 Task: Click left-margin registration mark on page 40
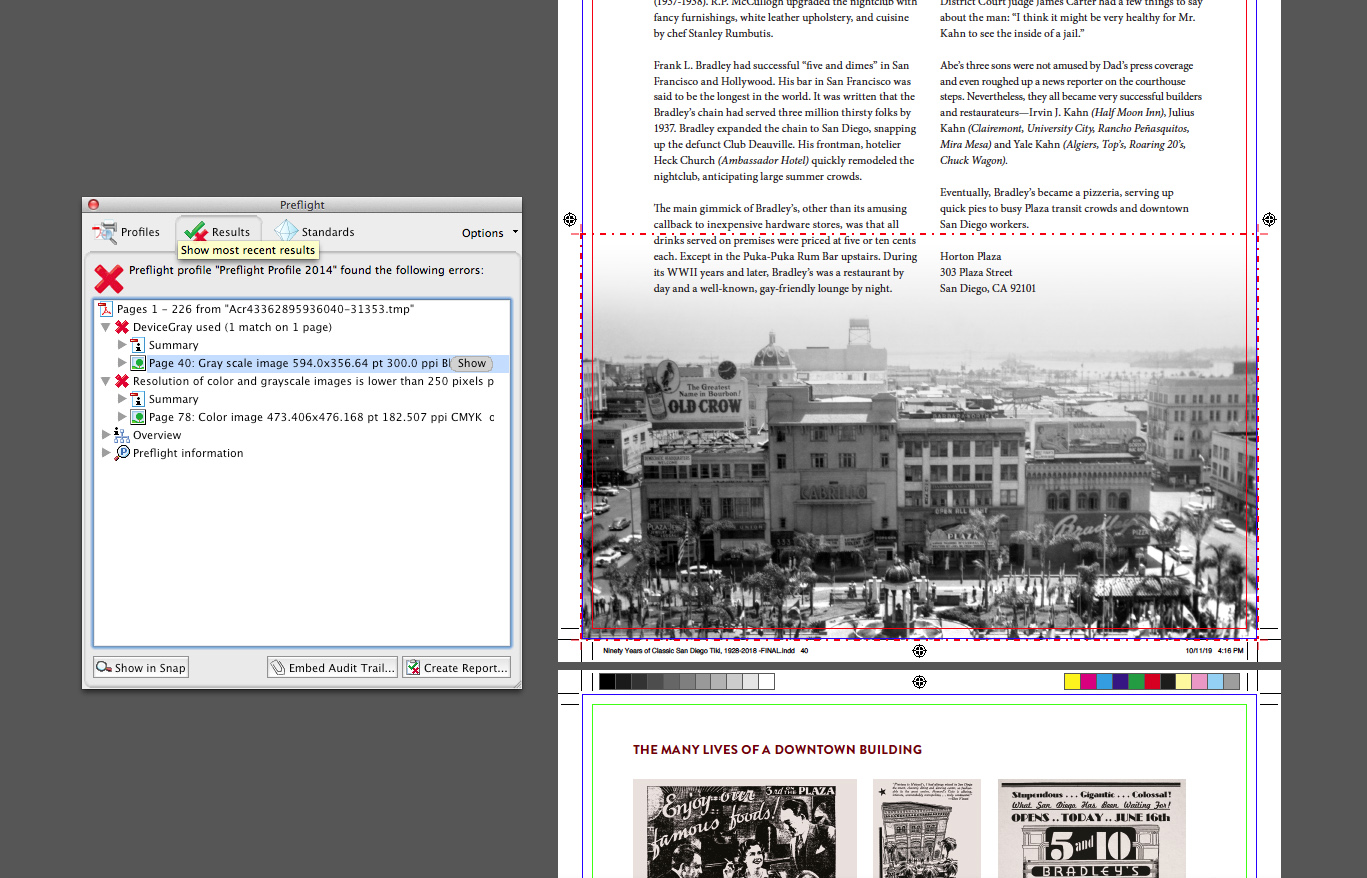tap(570, 219)
